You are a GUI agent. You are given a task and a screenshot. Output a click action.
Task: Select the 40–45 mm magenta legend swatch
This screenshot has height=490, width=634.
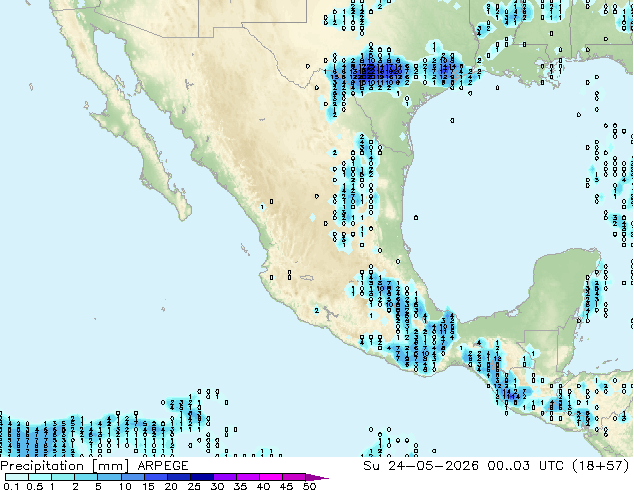click(x=271, y=477)
